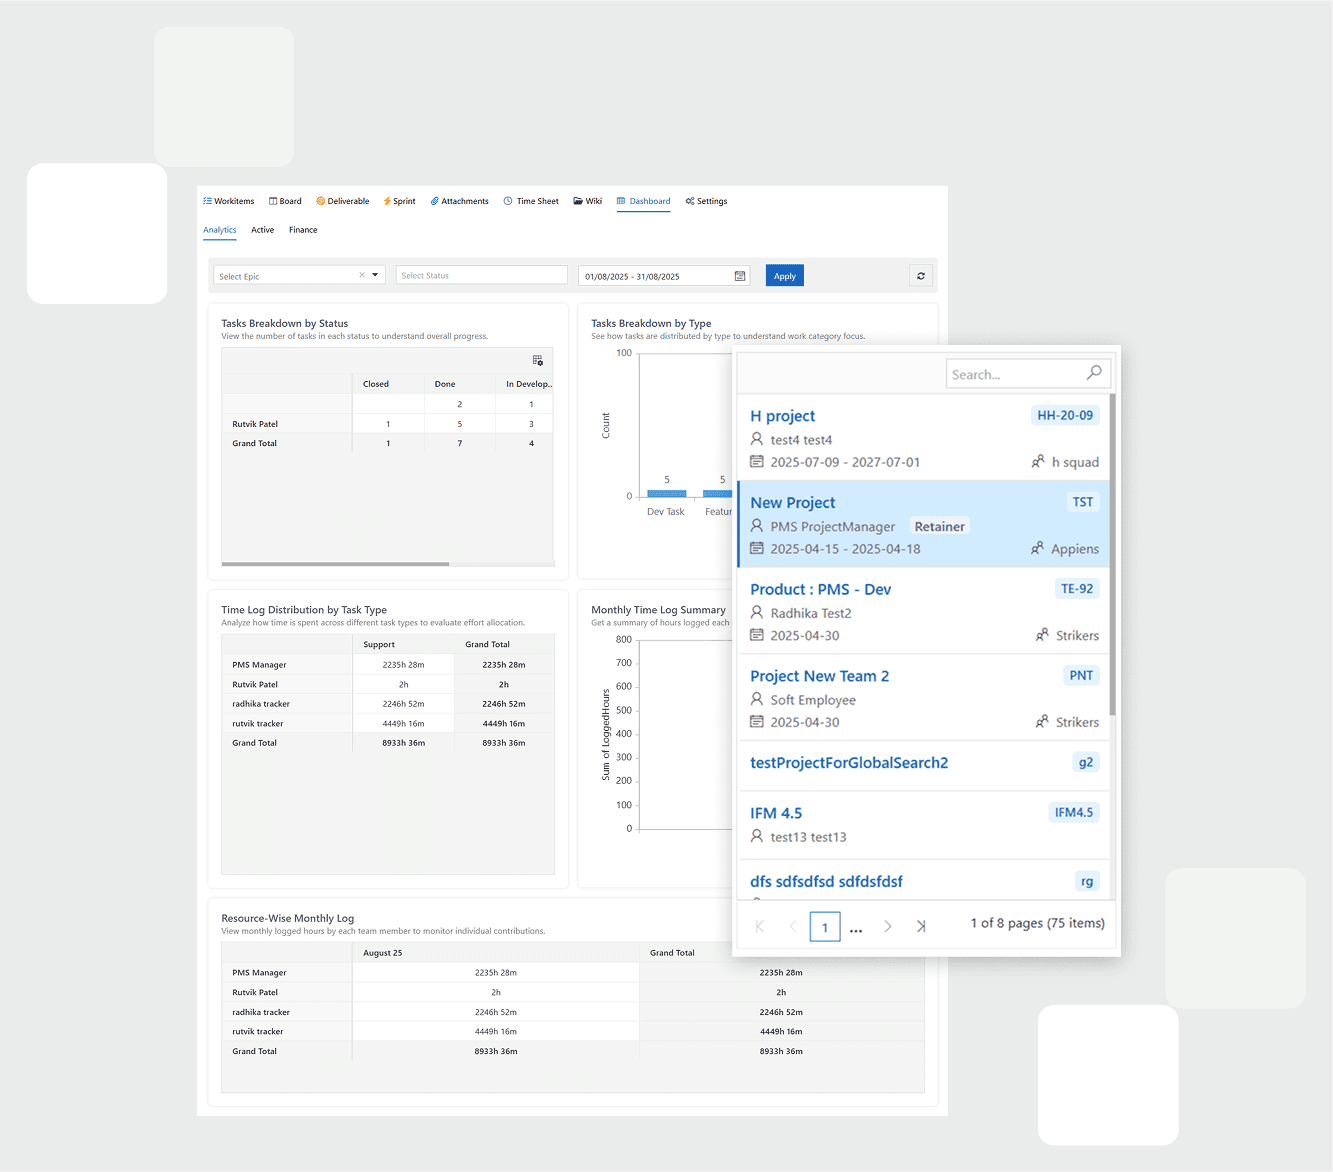Open the date range calendar icon
This screenshot has width=1333, height=1172.
[x=740, y=276]
